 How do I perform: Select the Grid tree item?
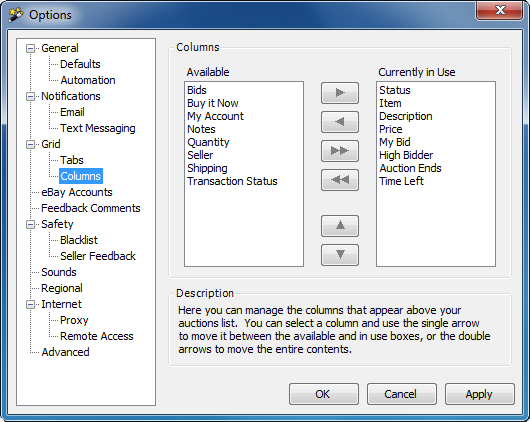(51, 144)
